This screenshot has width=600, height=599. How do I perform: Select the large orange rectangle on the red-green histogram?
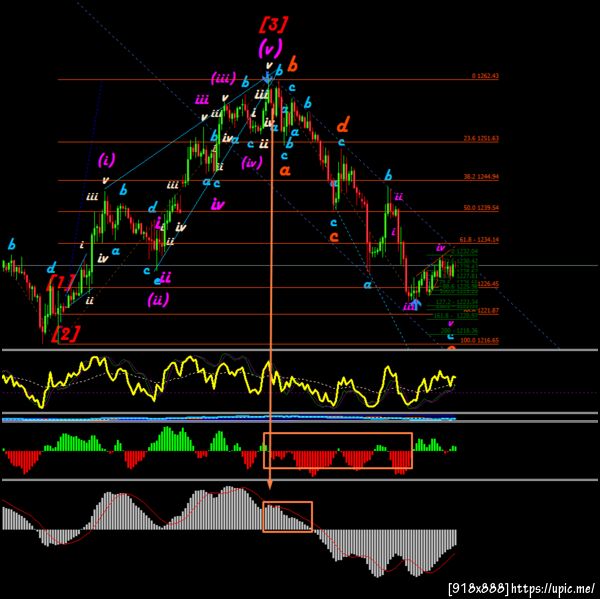coord(338,450)
